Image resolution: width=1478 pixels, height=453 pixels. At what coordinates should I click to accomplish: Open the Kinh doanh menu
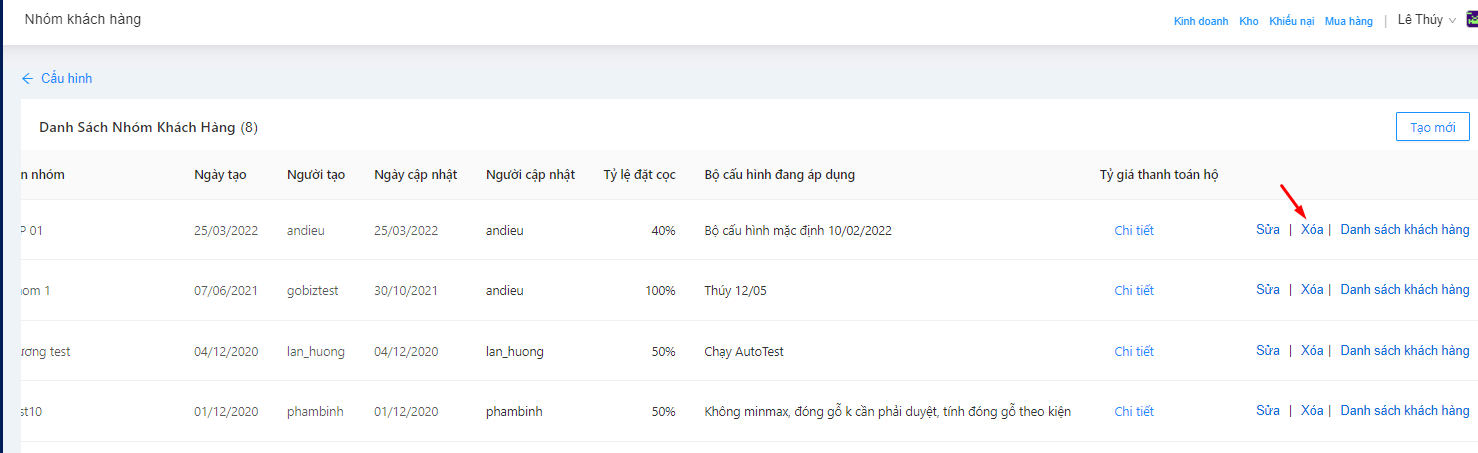pyautogui.click(x=1200, y=21)
